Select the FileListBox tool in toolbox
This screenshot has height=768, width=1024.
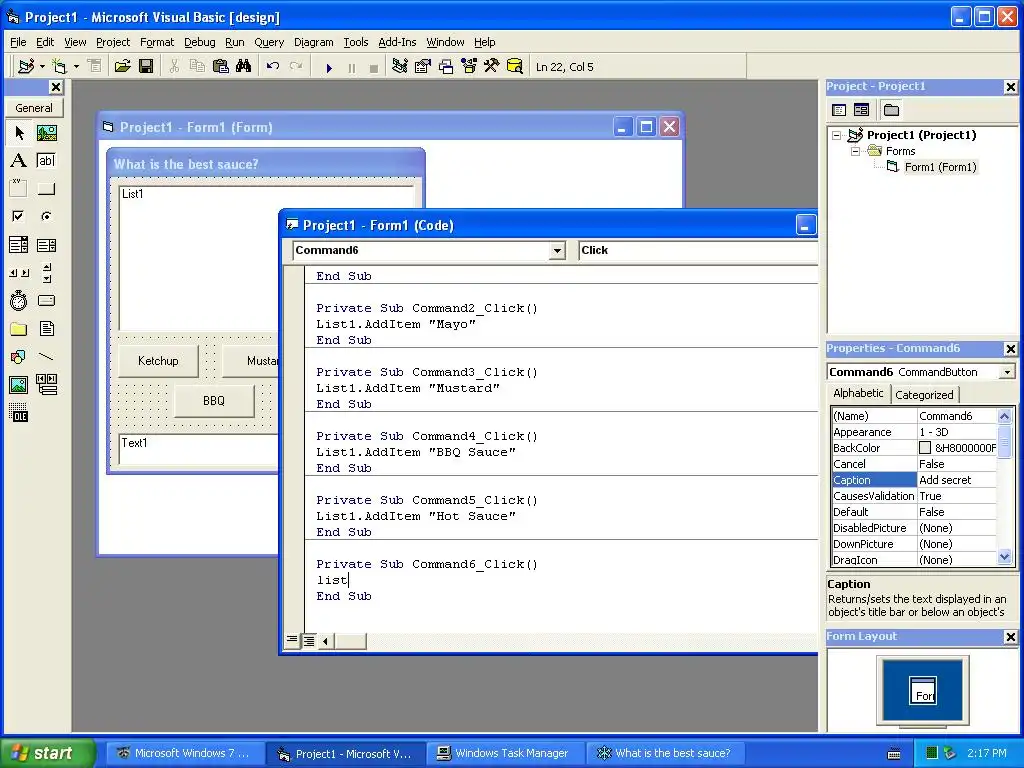(46, 328)
